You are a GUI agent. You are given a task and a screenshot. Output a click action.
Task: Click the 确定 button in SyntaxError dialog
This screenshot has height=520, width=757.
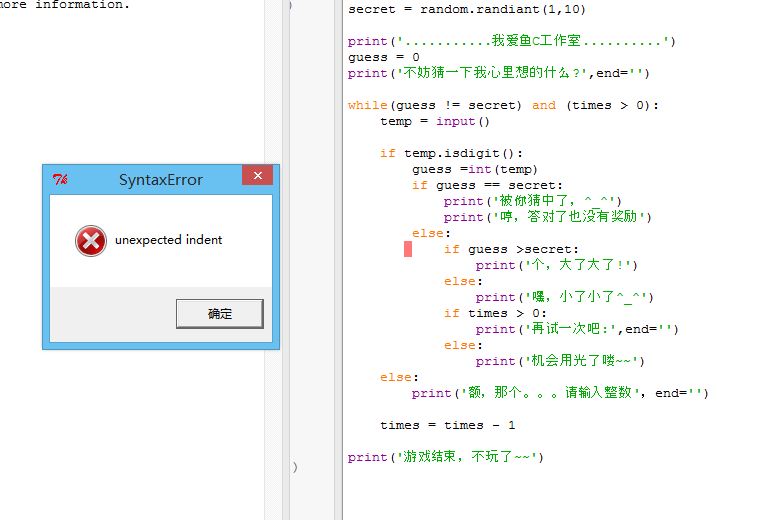(220, 314)
